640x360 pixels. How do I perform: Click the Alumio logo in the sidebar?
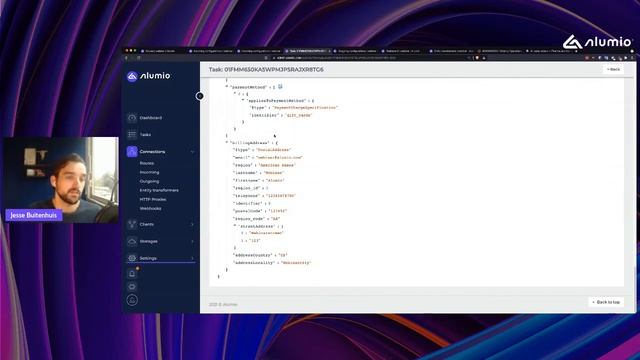pos(149,76)
